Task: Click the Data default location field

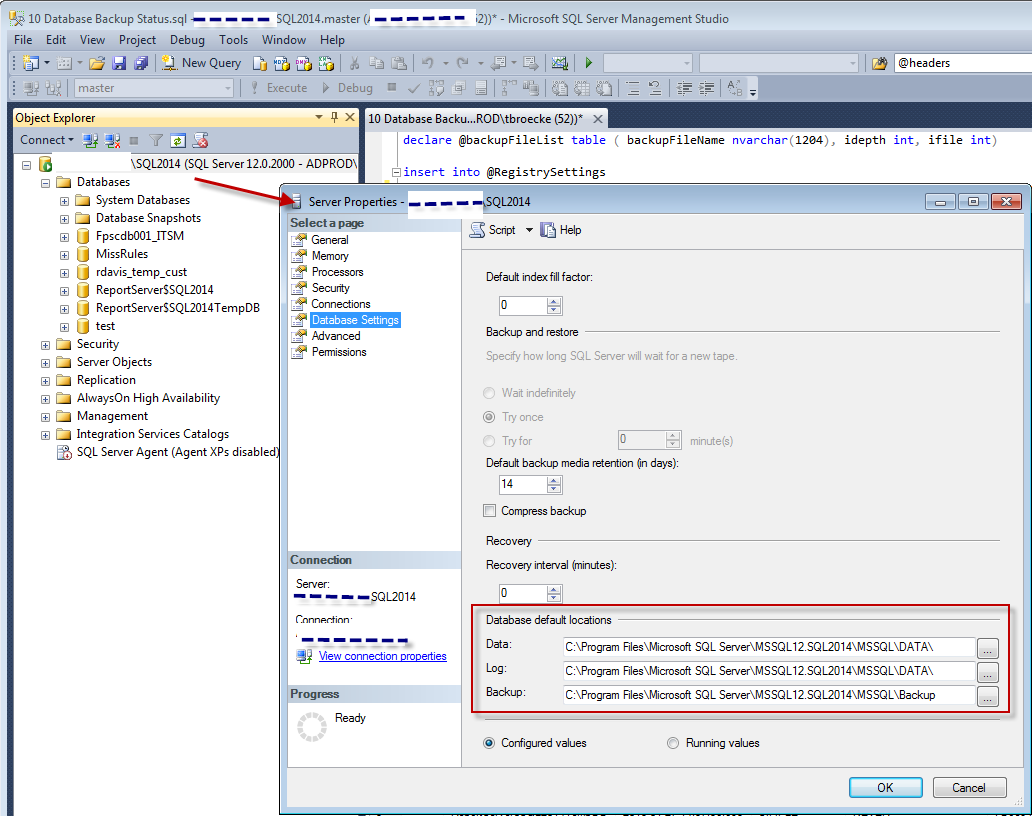Action: tap(767, 647)
